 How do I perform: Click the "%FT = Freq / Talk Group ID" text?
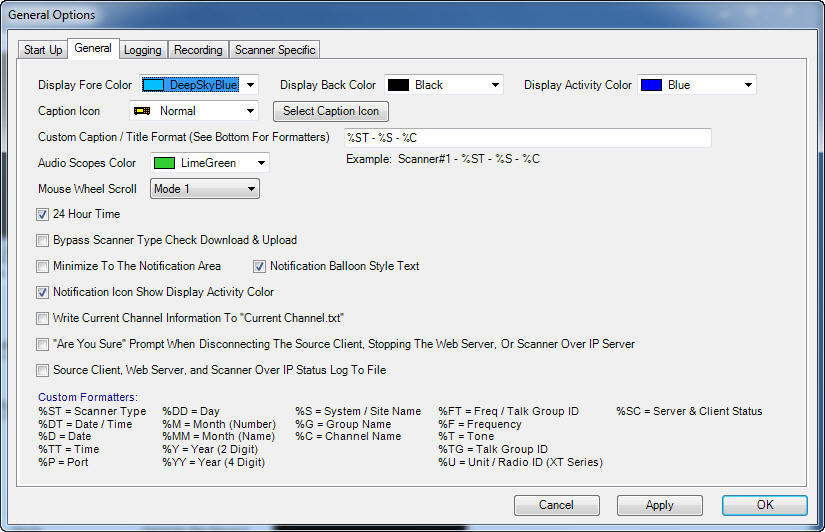coord(509,411)
